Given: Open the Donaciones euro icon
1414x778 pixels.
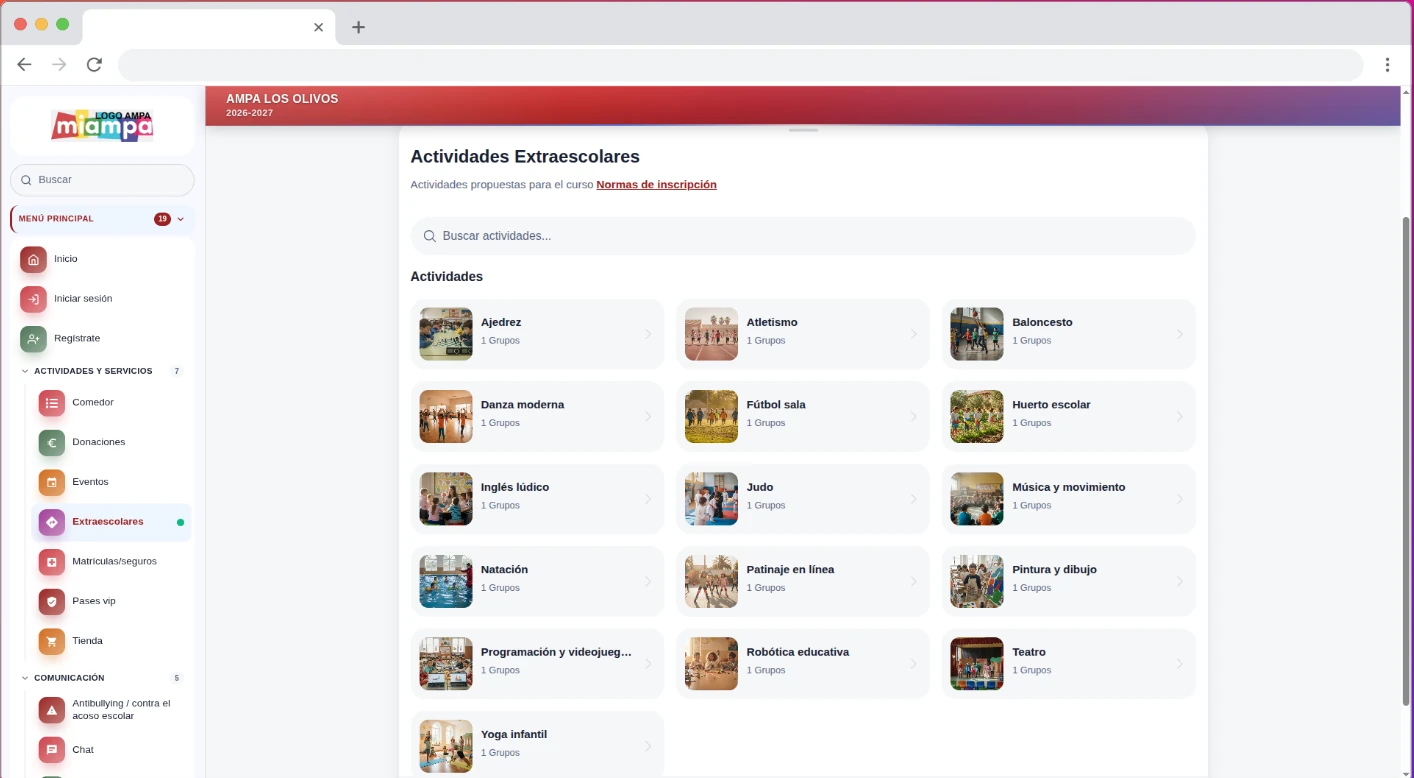Looking at the screenshot, I should click(52, 443).
